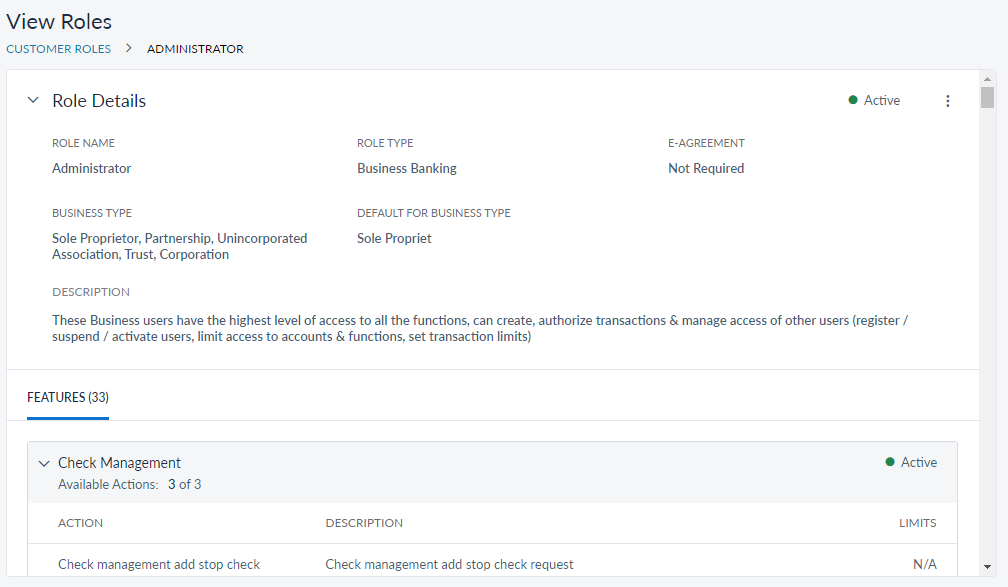This screenshot has height=587, width=1008.
Task: Click the Check Management feature title
Action: pyautogui.click(x=119, y=463)
